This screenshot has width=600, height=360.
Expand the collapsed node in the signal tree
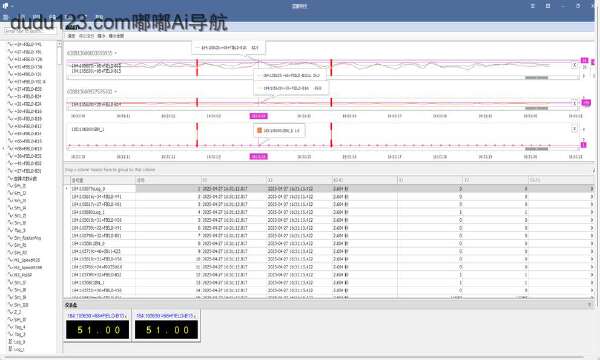pyautogui.click(x=4, y=148)
